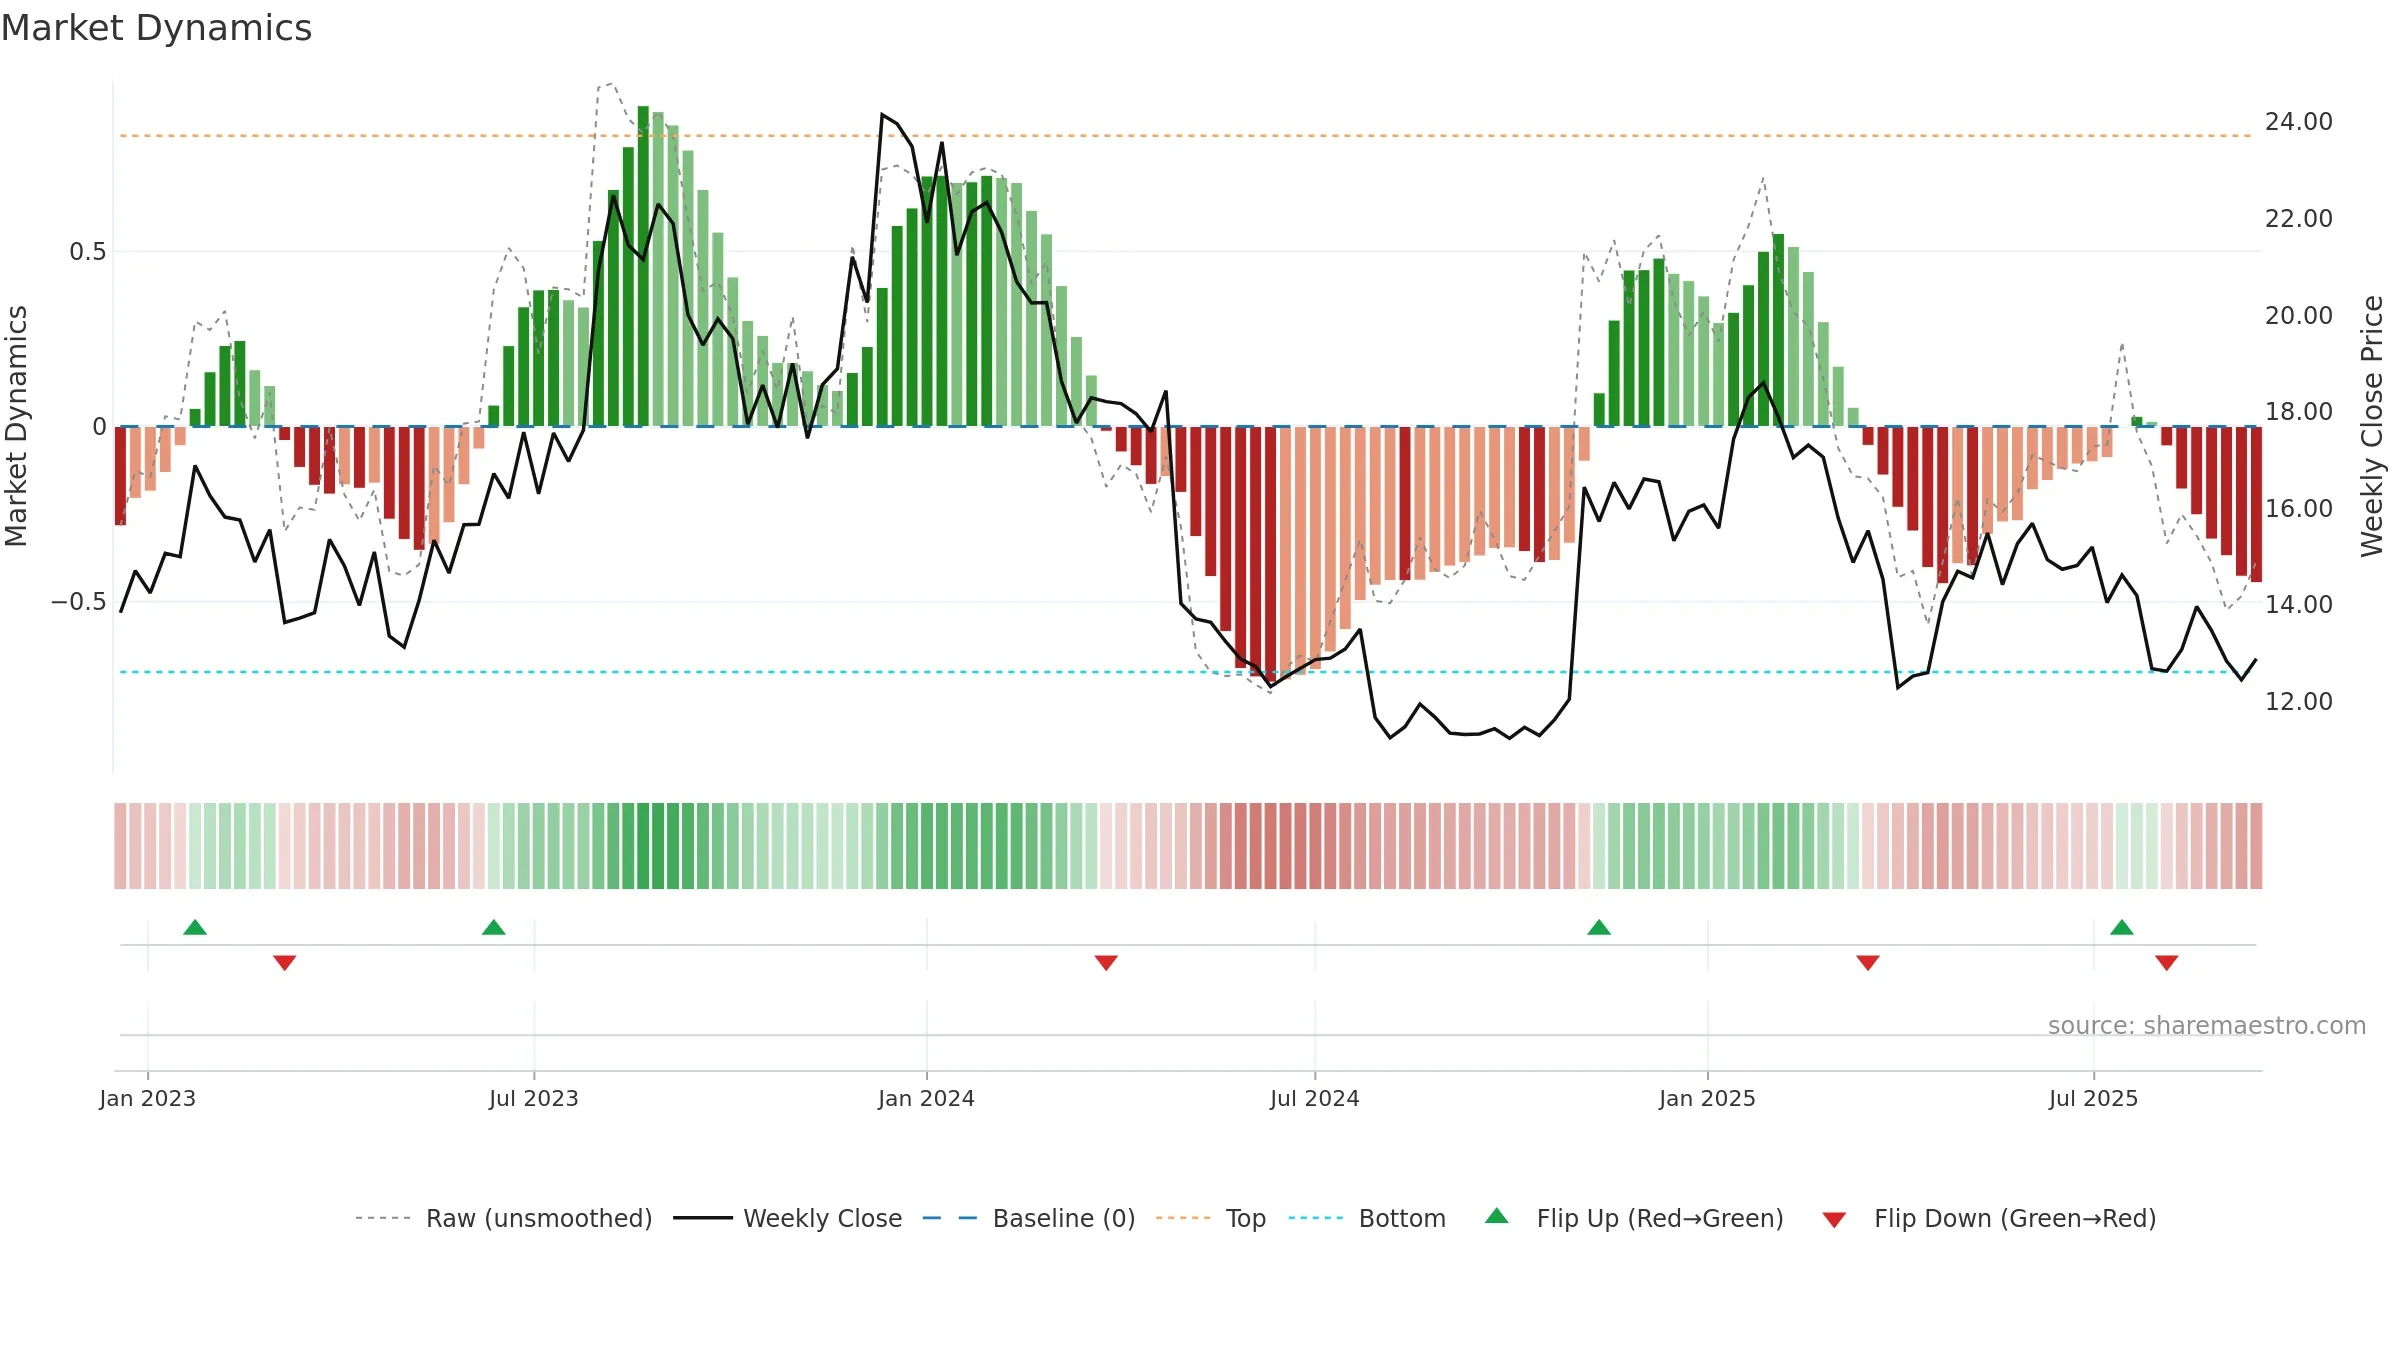Click the green triangle legend icon
The height and width of the screenshot is (1350, 2400).
[1497, 1216]
